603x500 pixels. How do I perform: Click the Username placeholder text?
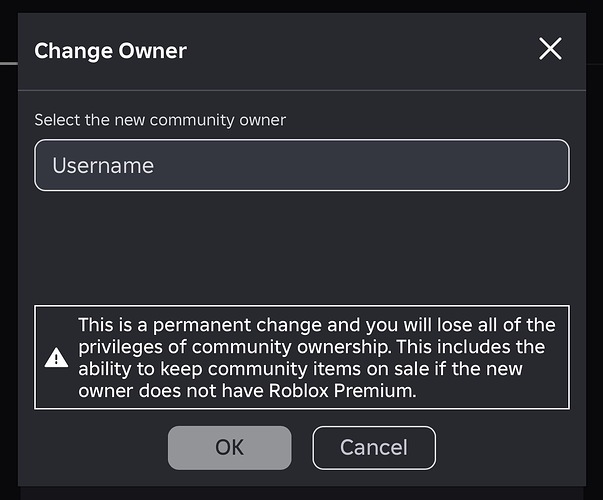[103, 166]
